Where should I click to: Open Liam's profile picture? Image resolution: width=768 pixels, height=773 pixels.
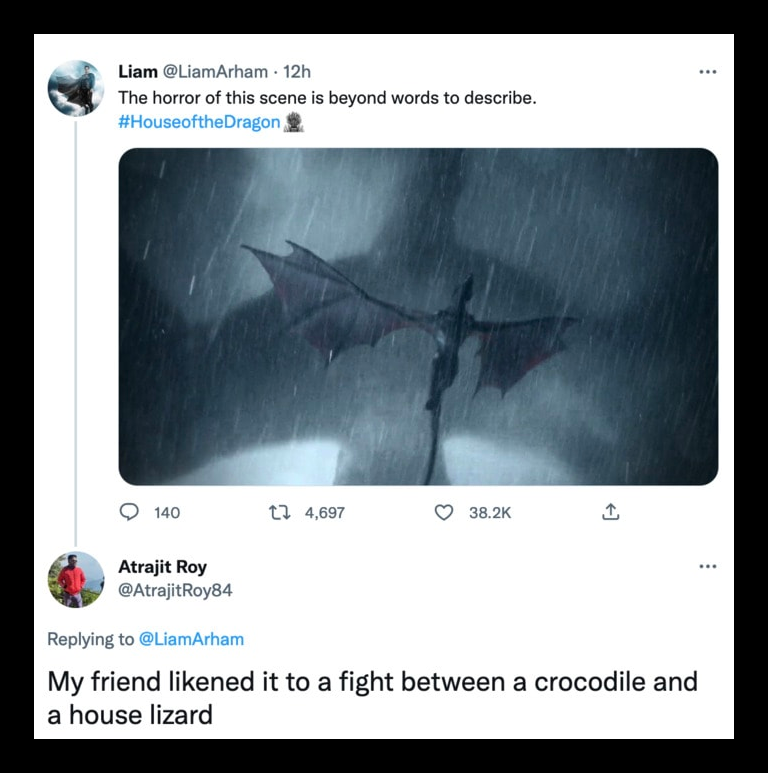point(76,88)
